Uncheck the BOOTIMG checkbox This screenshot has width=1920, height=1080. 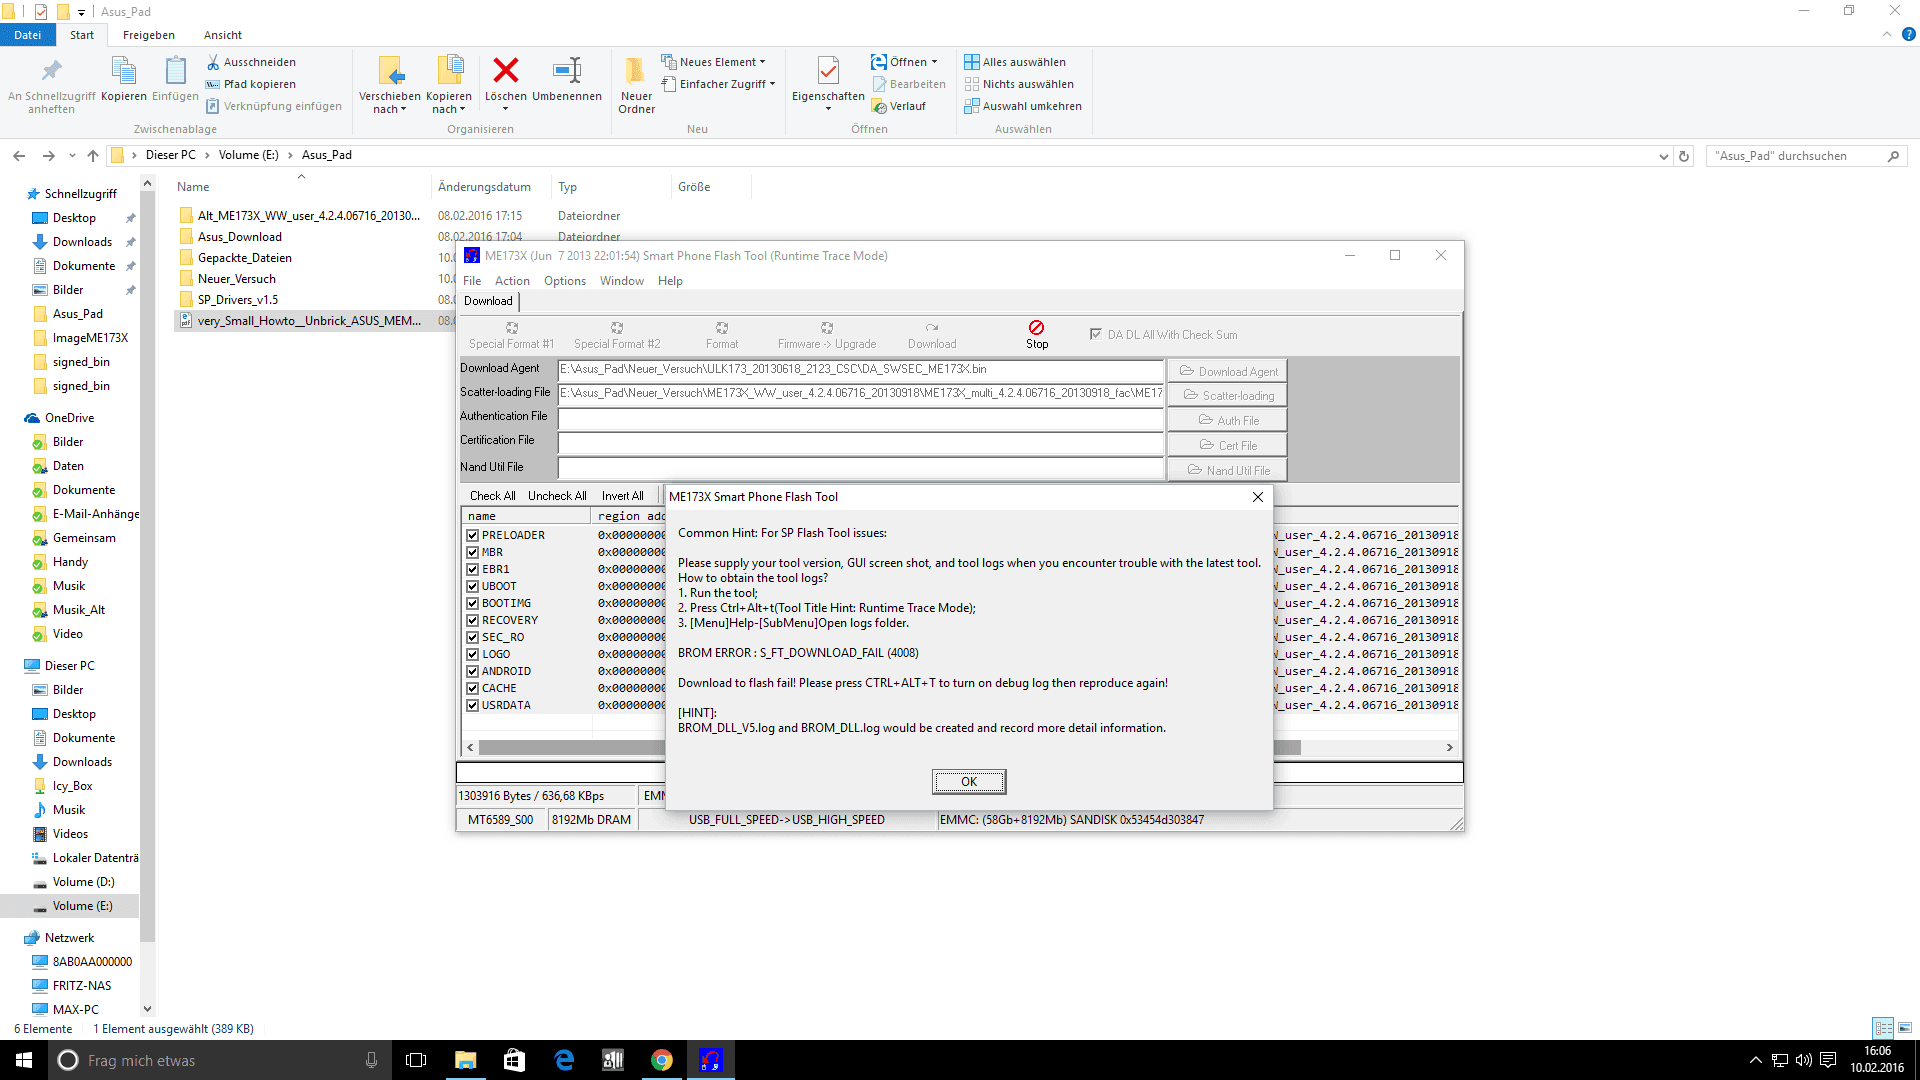point(473,603)
